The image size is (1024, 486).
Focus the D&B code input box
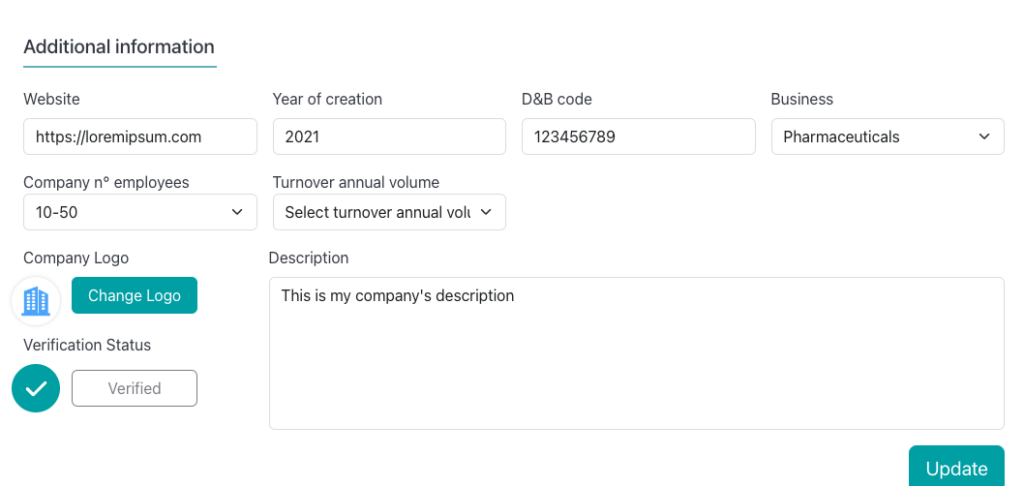(638, 137)
